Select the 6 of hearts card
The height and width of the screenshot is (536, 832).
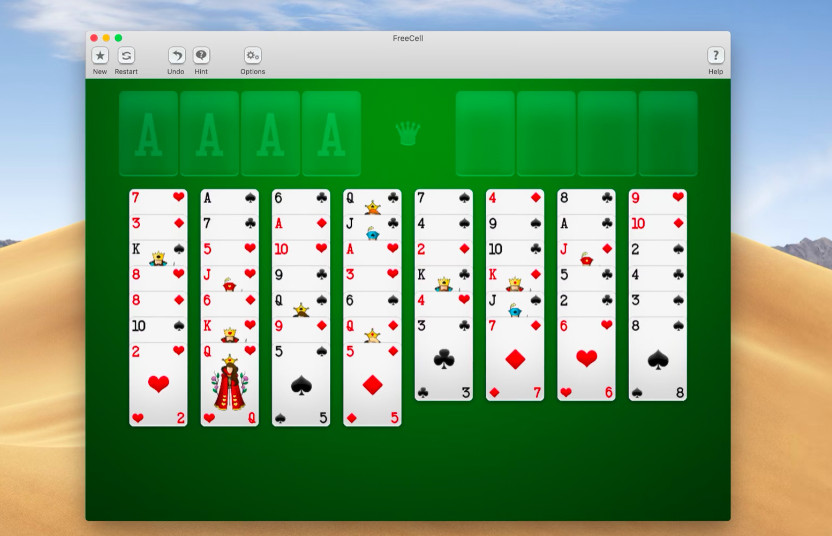point(586,360)
